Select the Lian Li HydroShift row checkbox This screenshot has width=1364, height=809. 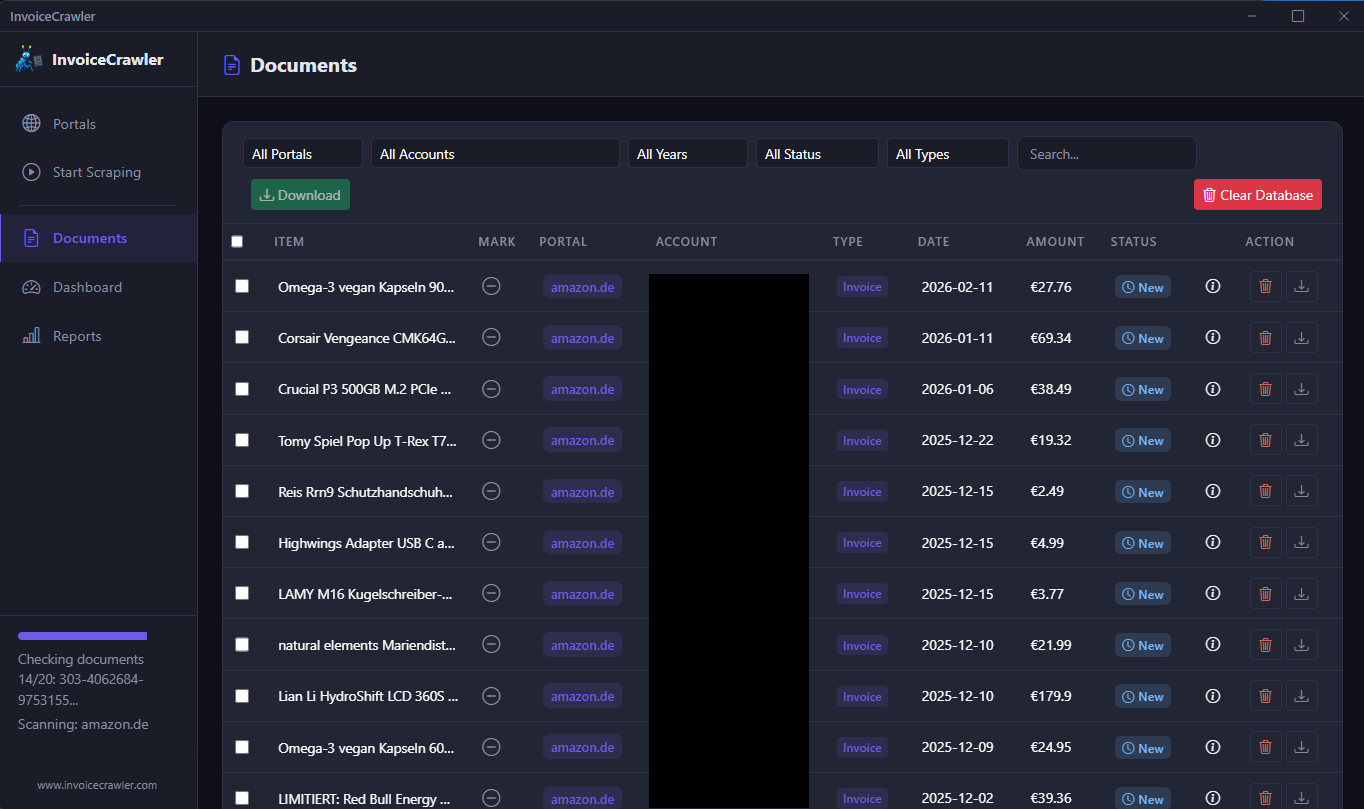pos(242,695)
